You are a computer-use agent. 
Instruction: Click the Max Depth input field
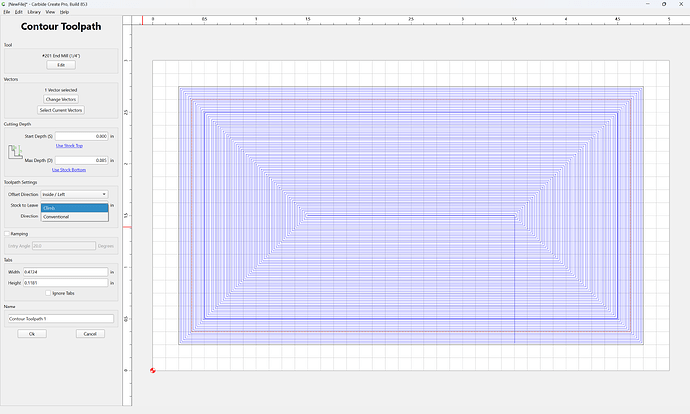[81, 160]
